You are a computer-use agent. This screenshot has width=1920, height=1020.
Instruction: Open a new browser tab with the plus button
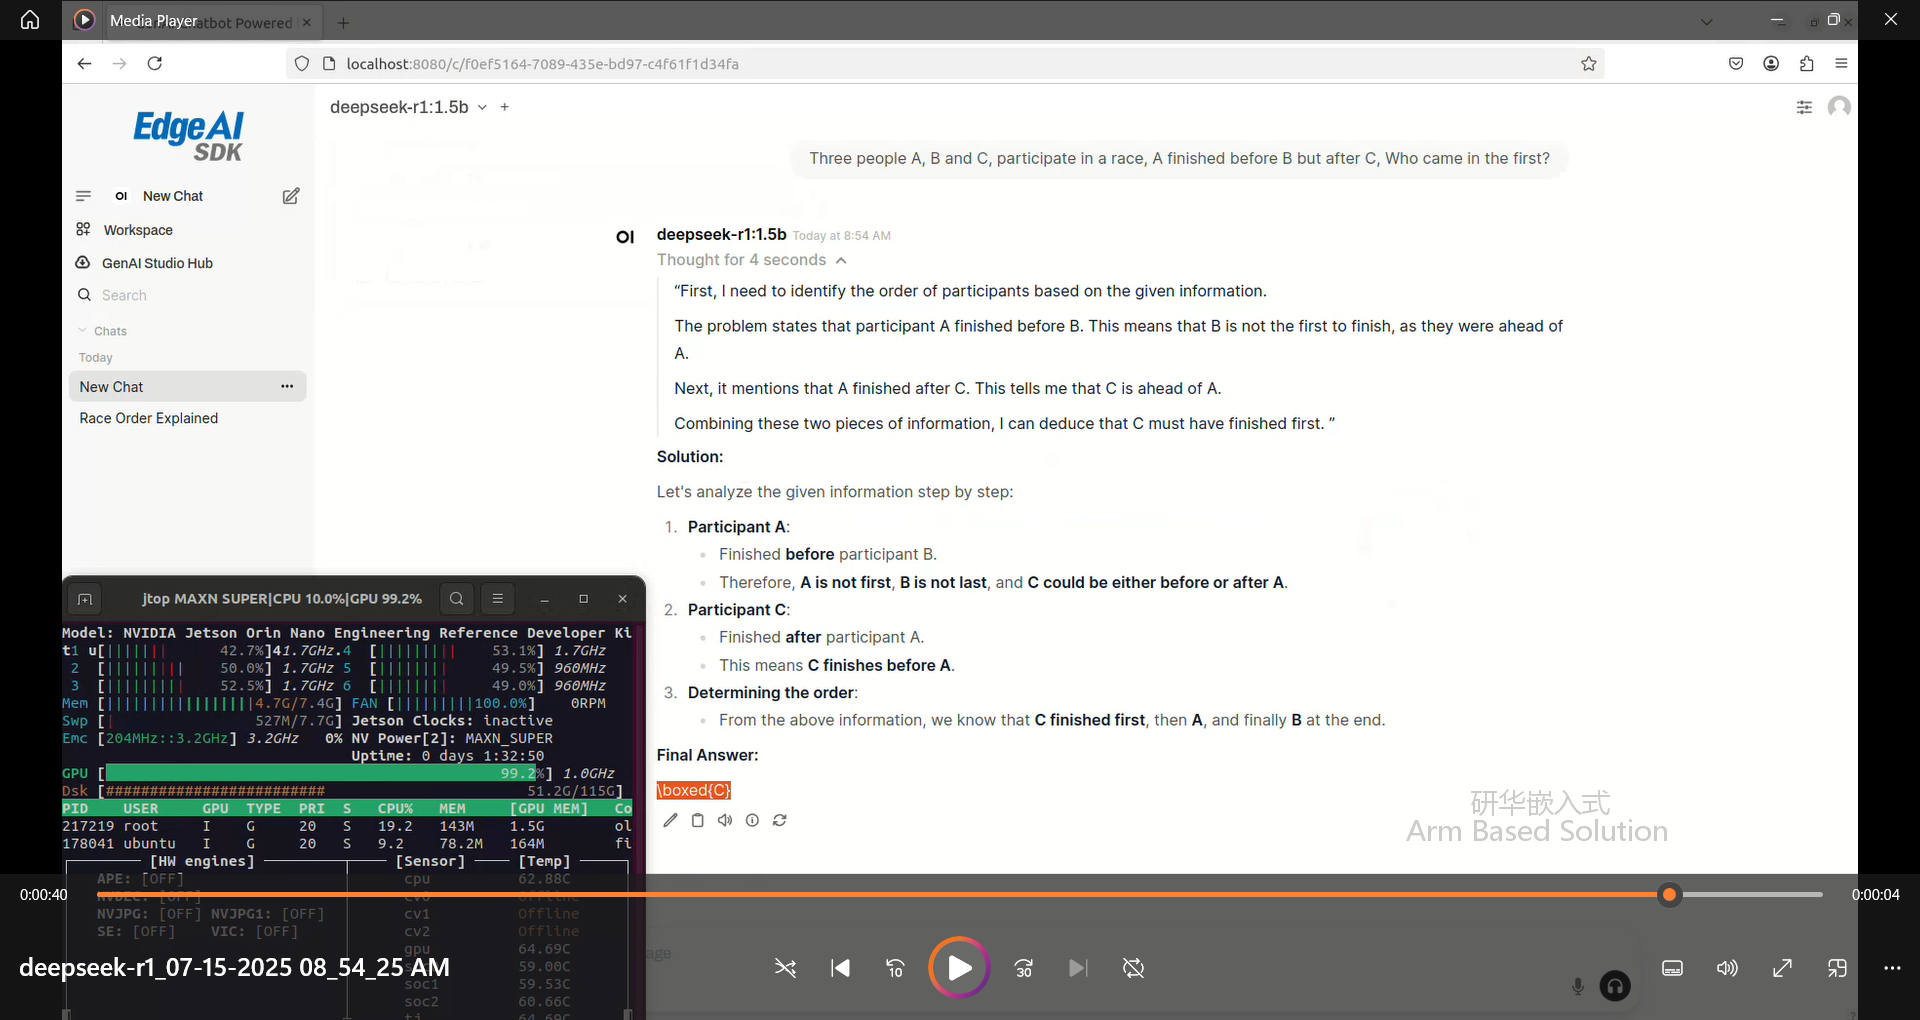pyautogui.click(x=343, y=22)
